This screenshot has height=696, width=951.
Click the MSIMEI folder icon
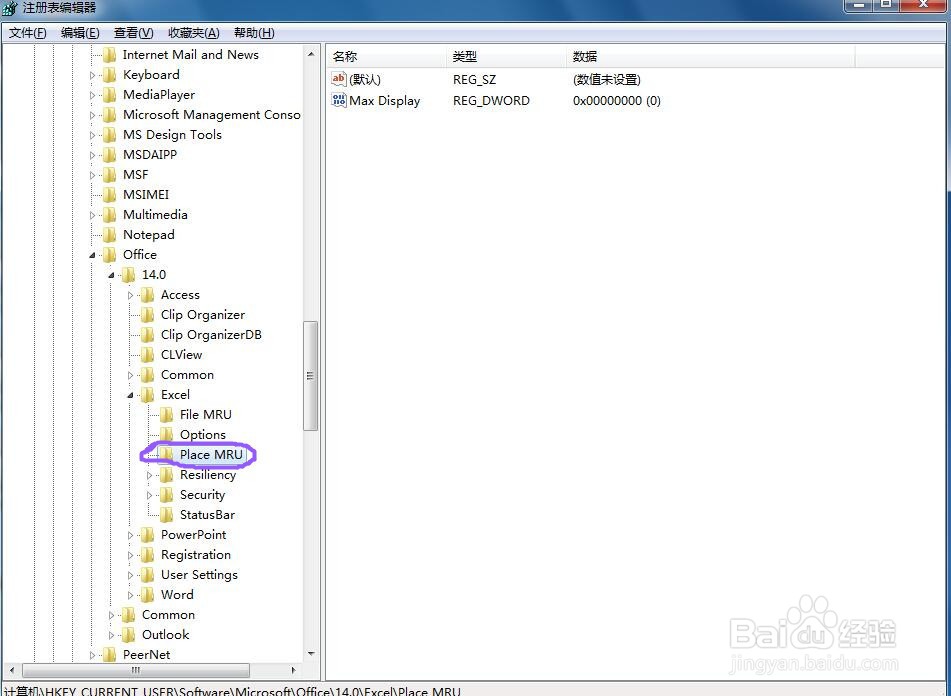tap(110, 195)
